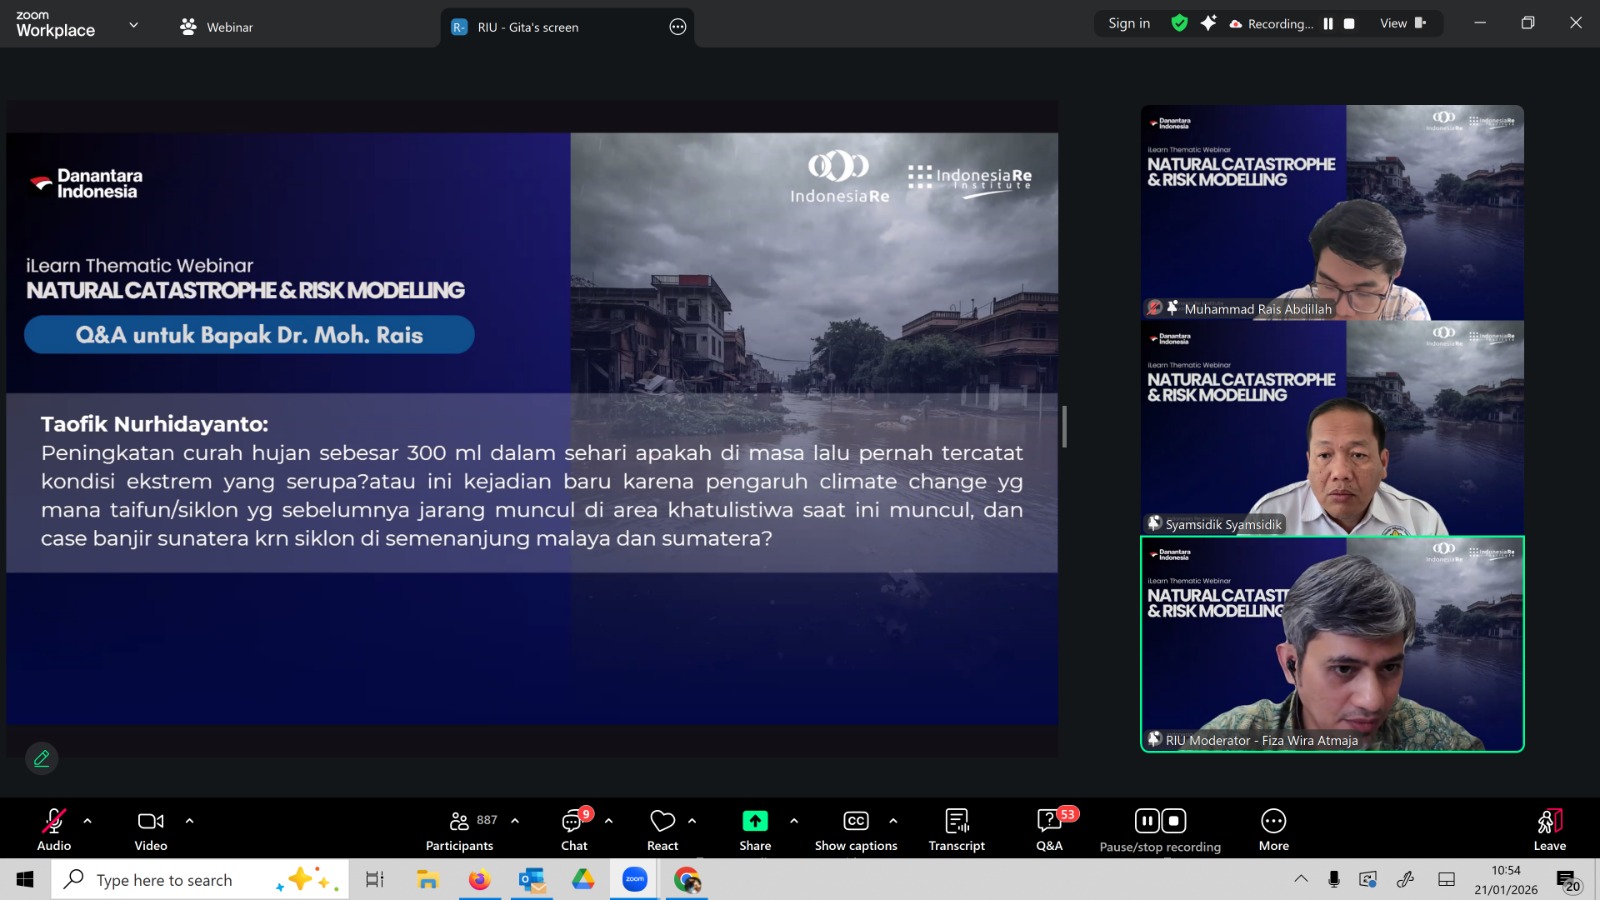
Task: Open the React emoji menu
Action: point(662,830)
